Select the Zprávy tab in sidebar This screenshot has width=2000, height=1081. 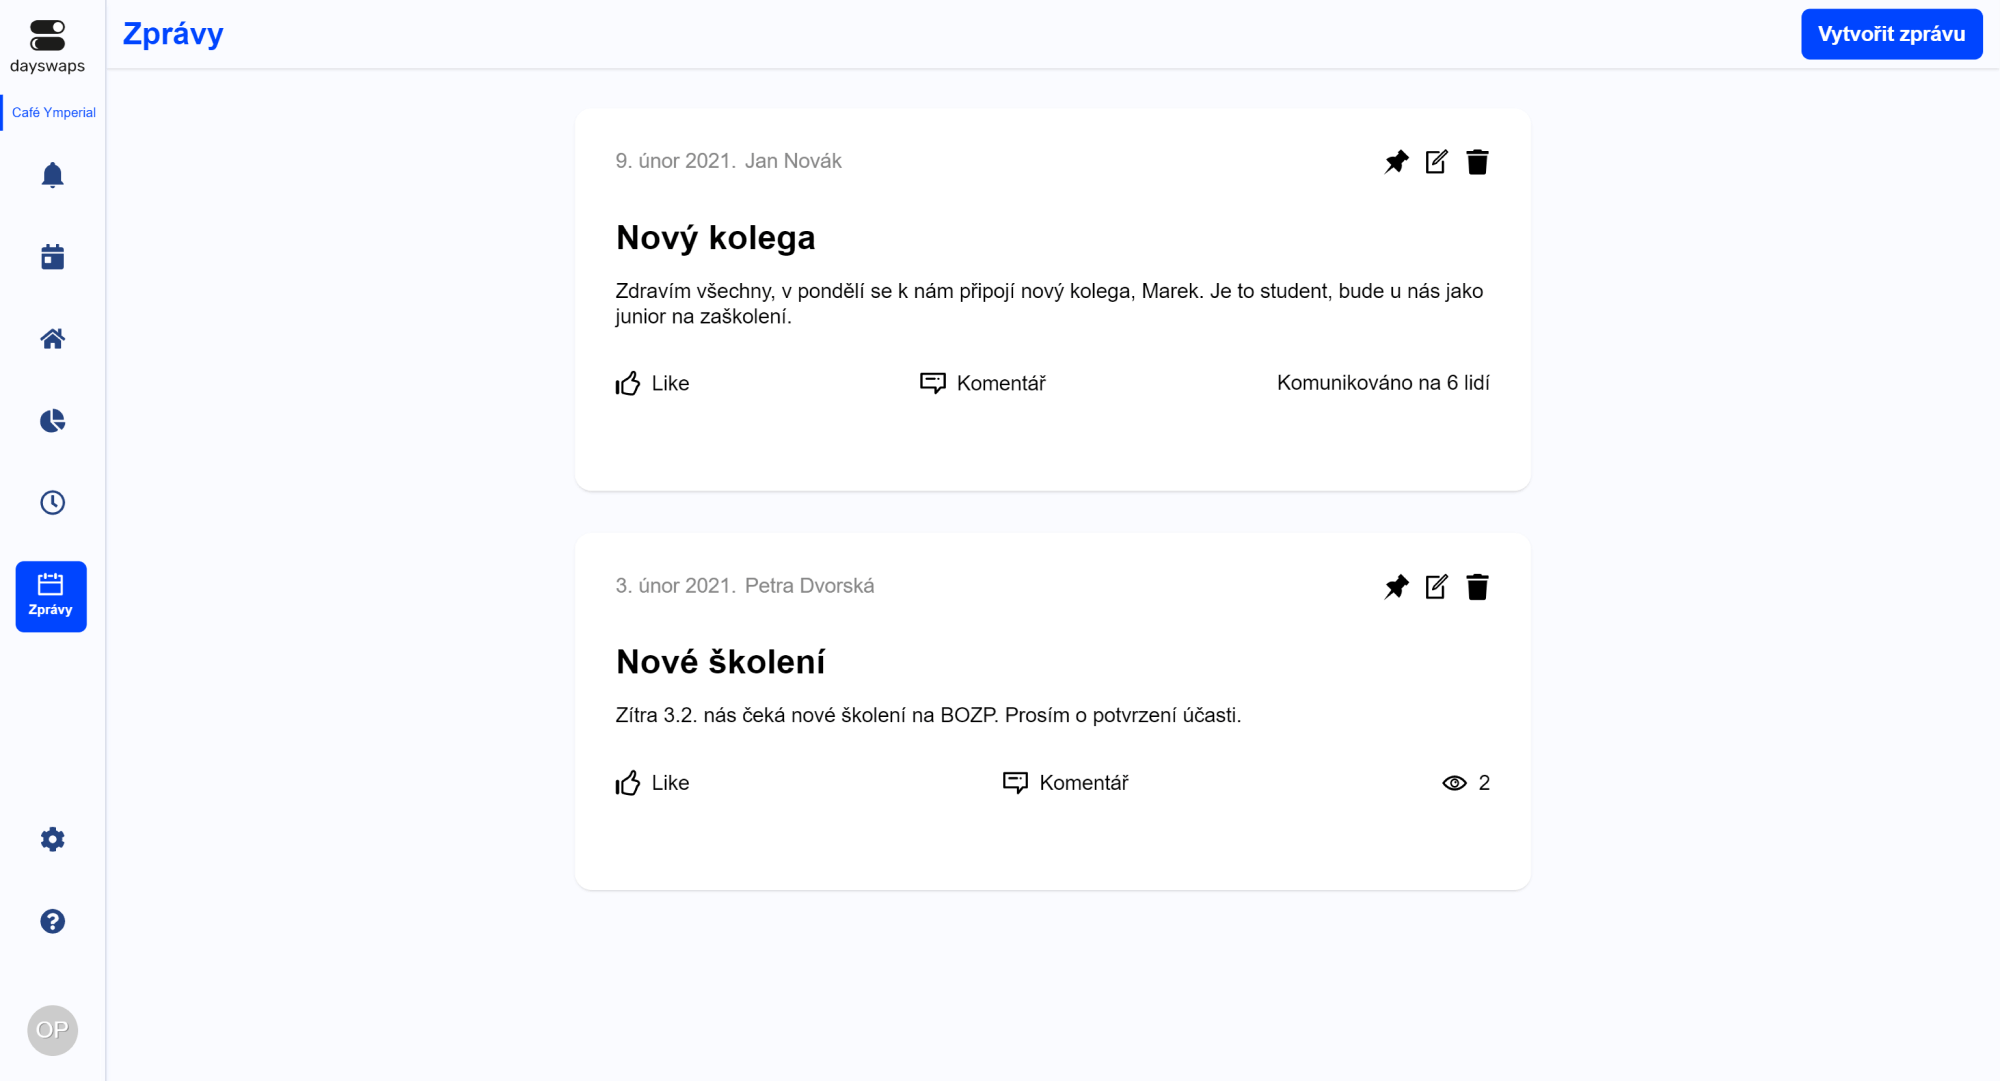51,596
